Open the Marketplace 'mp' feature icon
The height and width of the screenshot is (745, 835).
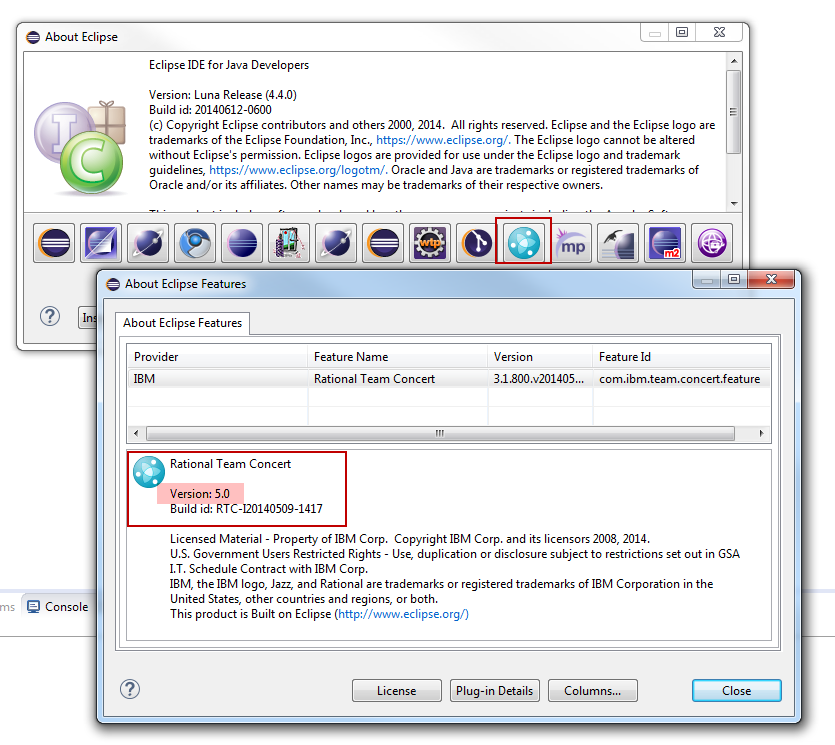pos(571,243)
